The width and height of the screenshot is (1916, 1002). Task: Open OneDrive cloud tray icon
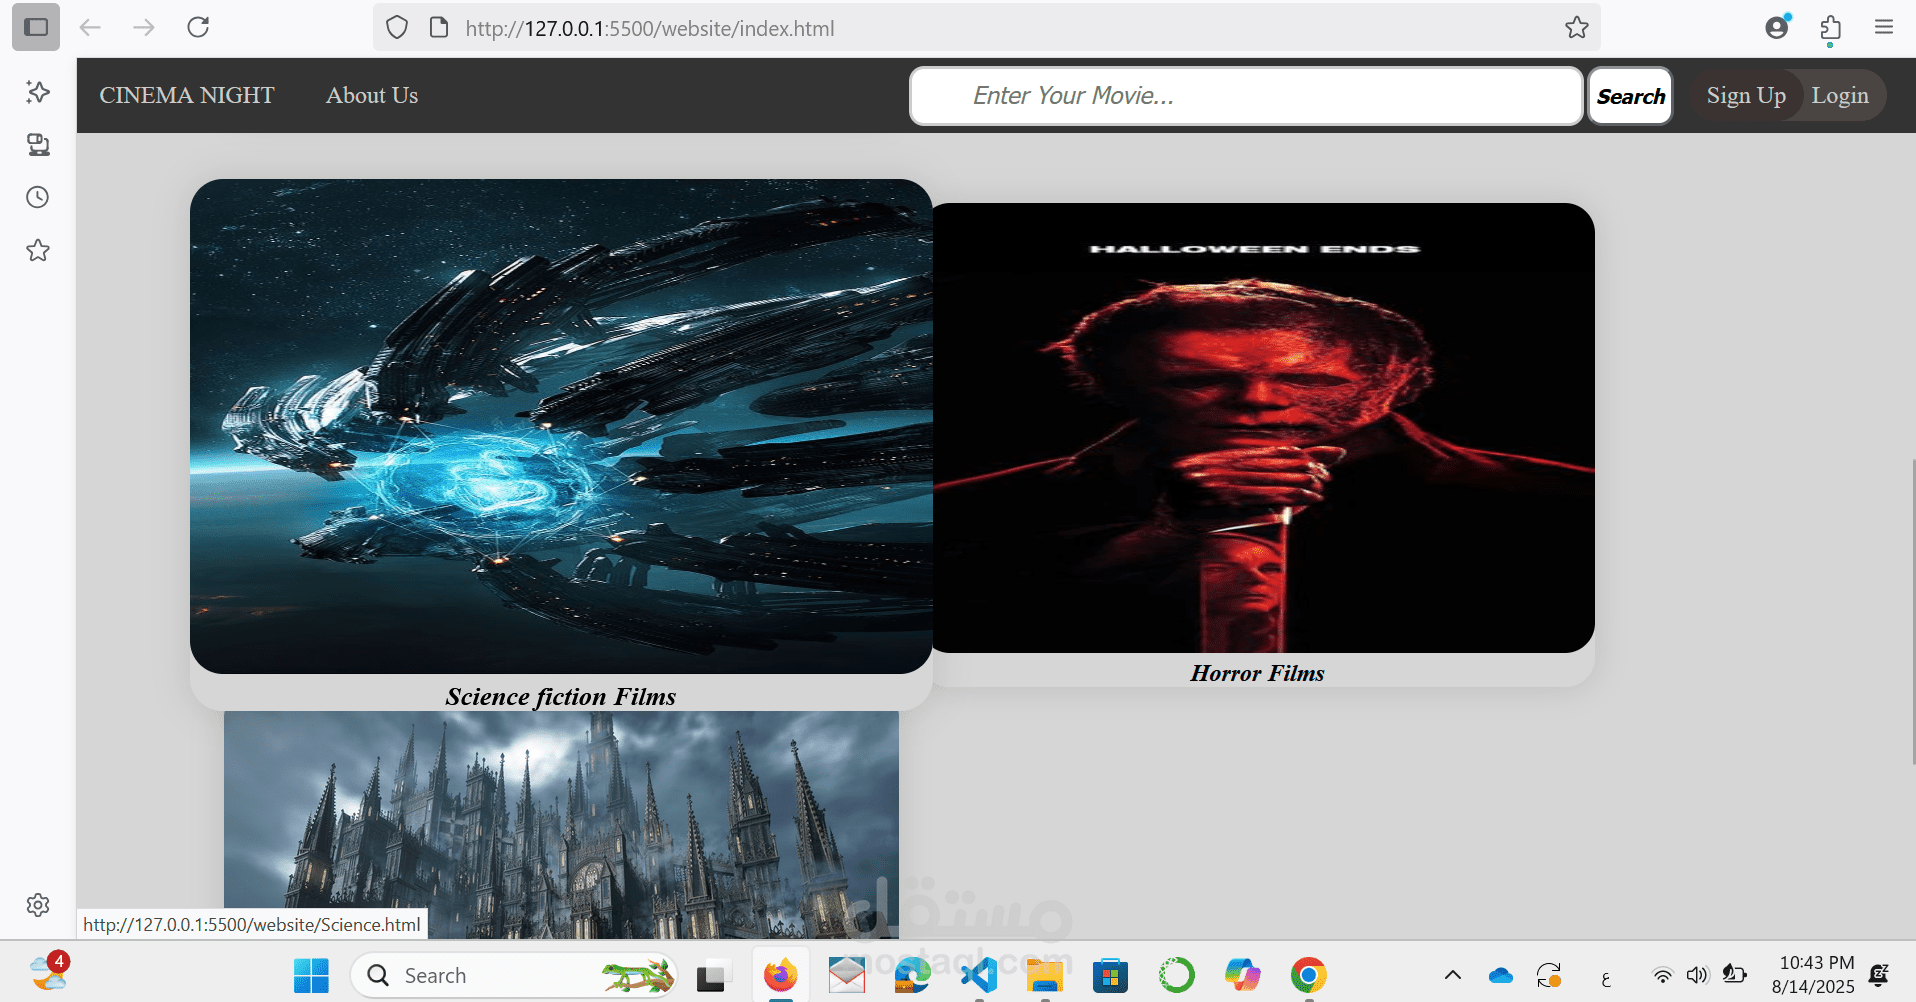click(x=1501, y=975)
